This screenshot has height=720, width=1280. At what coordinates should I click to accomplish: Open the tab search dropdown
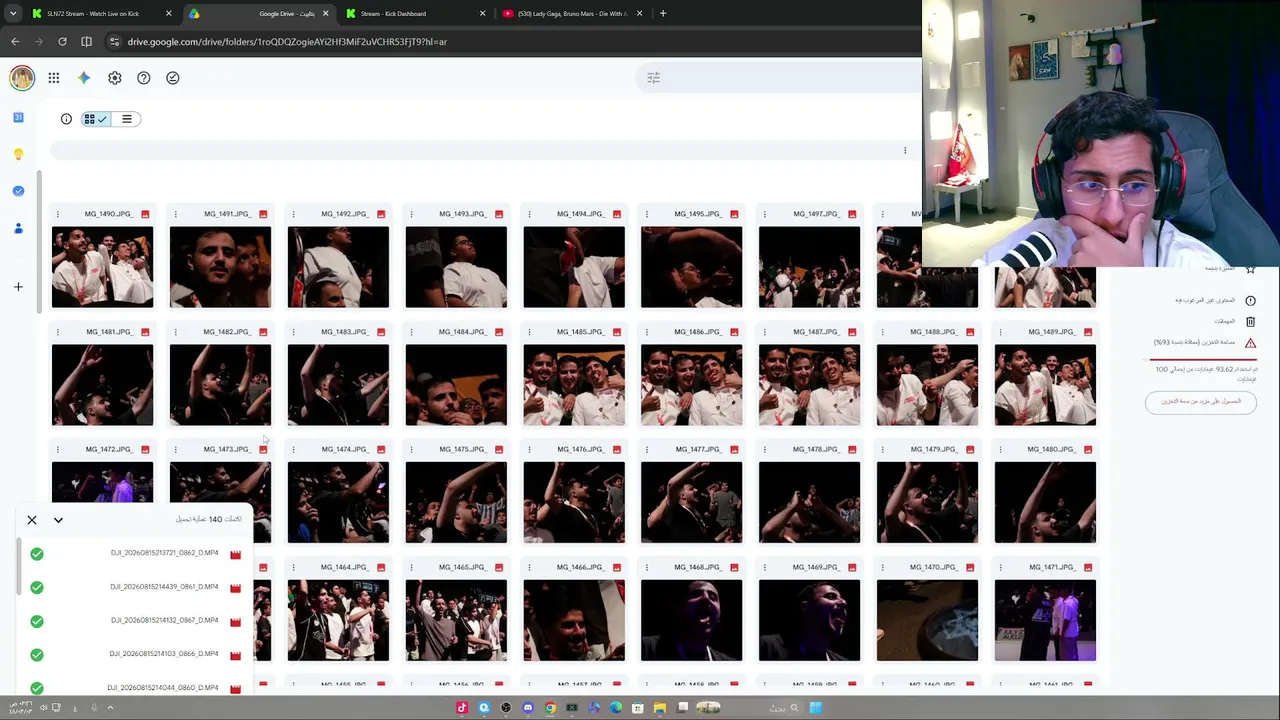click(12, 14)
